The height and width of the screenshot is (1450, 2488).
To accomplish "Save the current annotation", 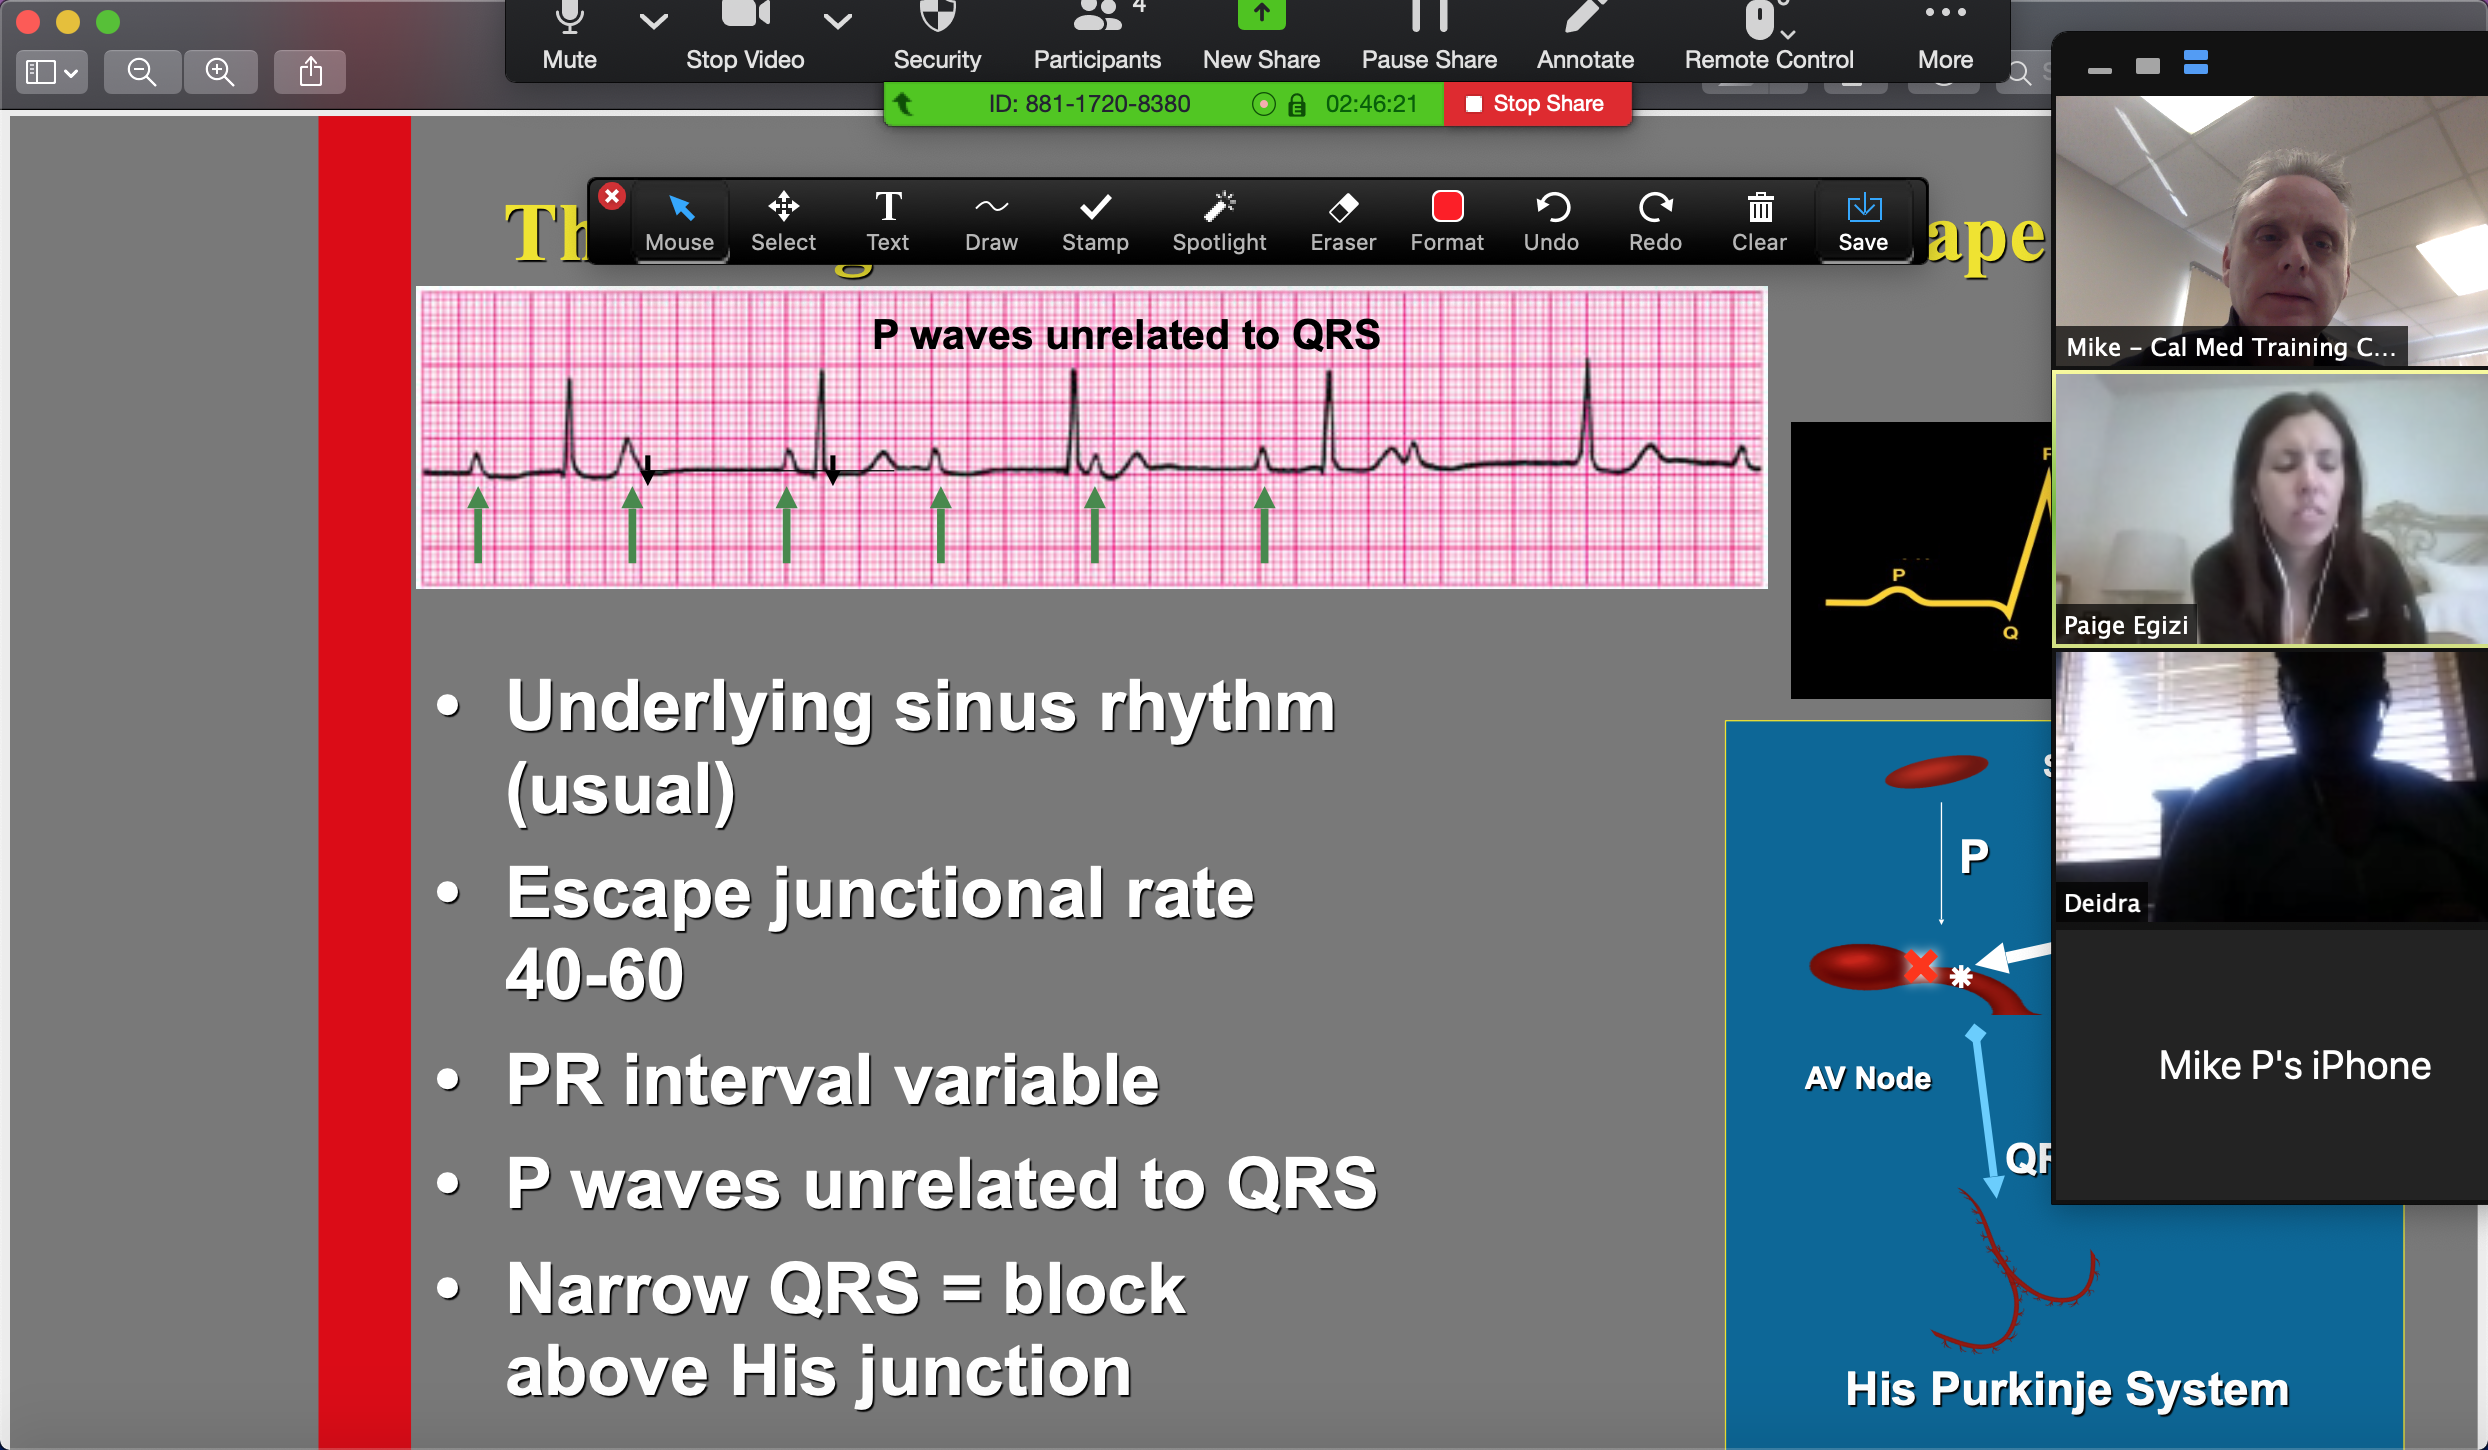I will tap(1860, 221).
